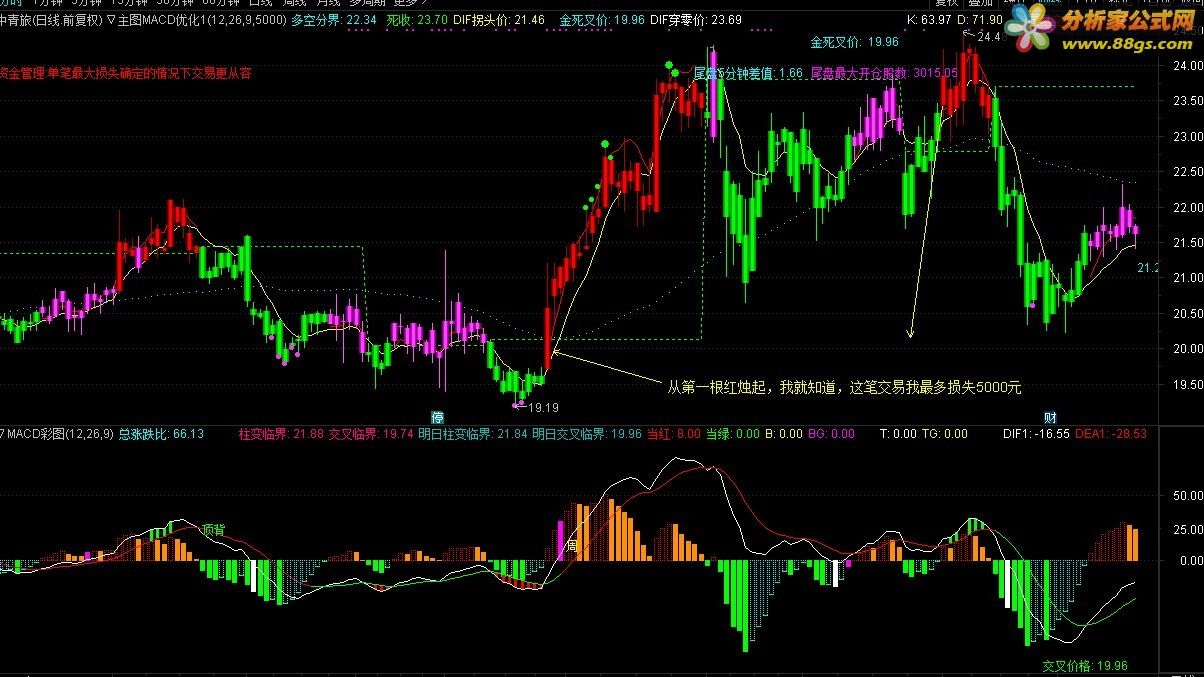The width and height of the screenshot is (1204, 677).
Task: Select the 柱变临界: 21.88 value
Action: pos(281,434)
